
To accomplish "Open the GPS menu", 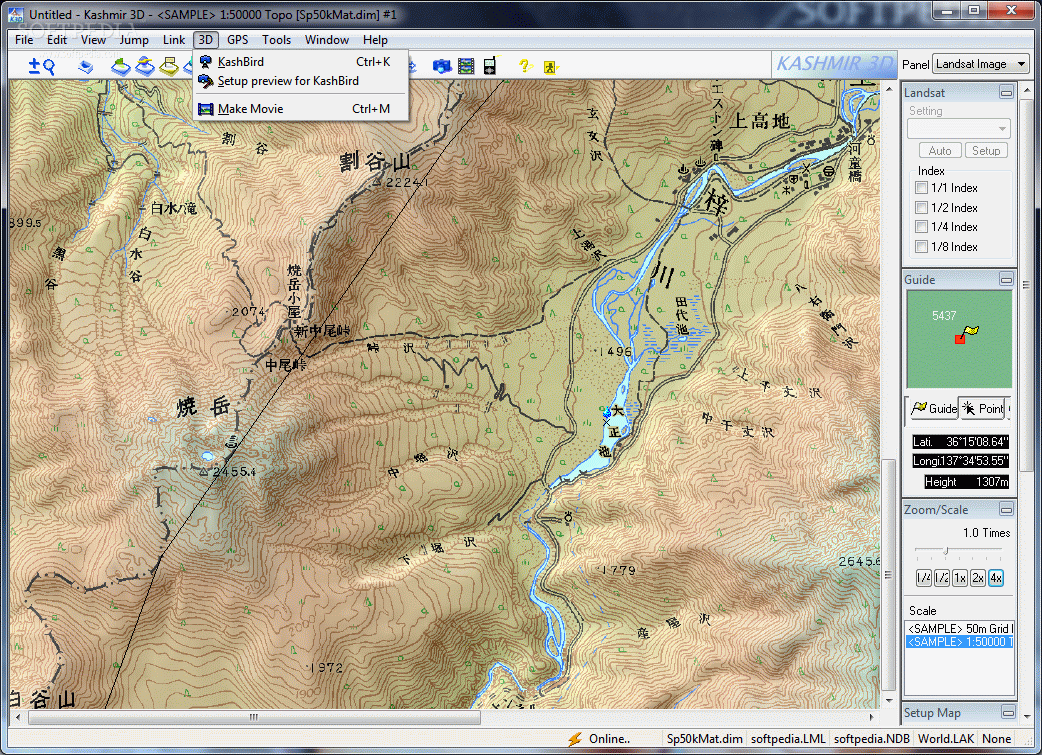I will (x=237, y=40).
